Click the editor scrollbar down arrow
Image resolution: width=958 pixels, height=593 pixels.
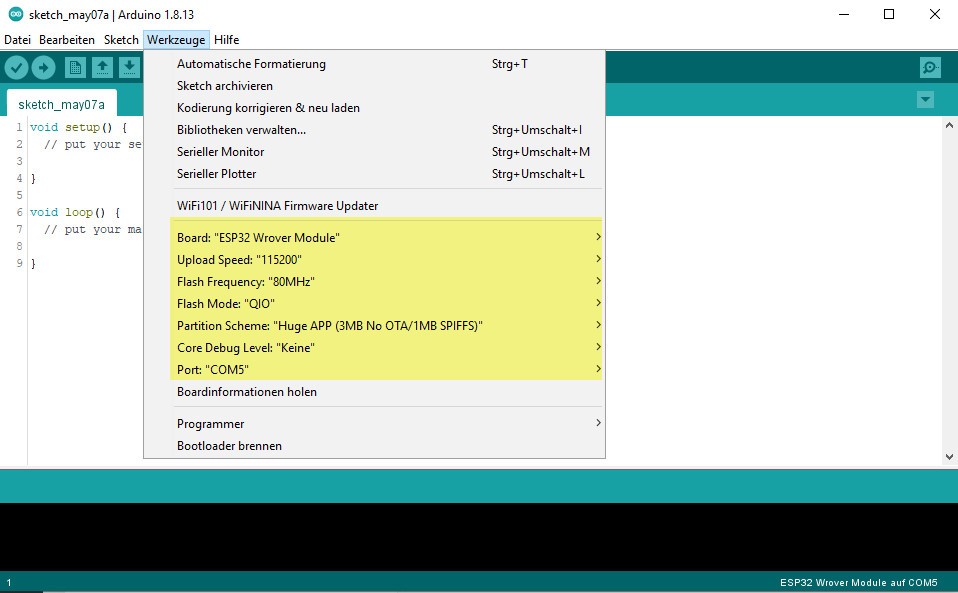pyautogui.click(x=949, y=457)
